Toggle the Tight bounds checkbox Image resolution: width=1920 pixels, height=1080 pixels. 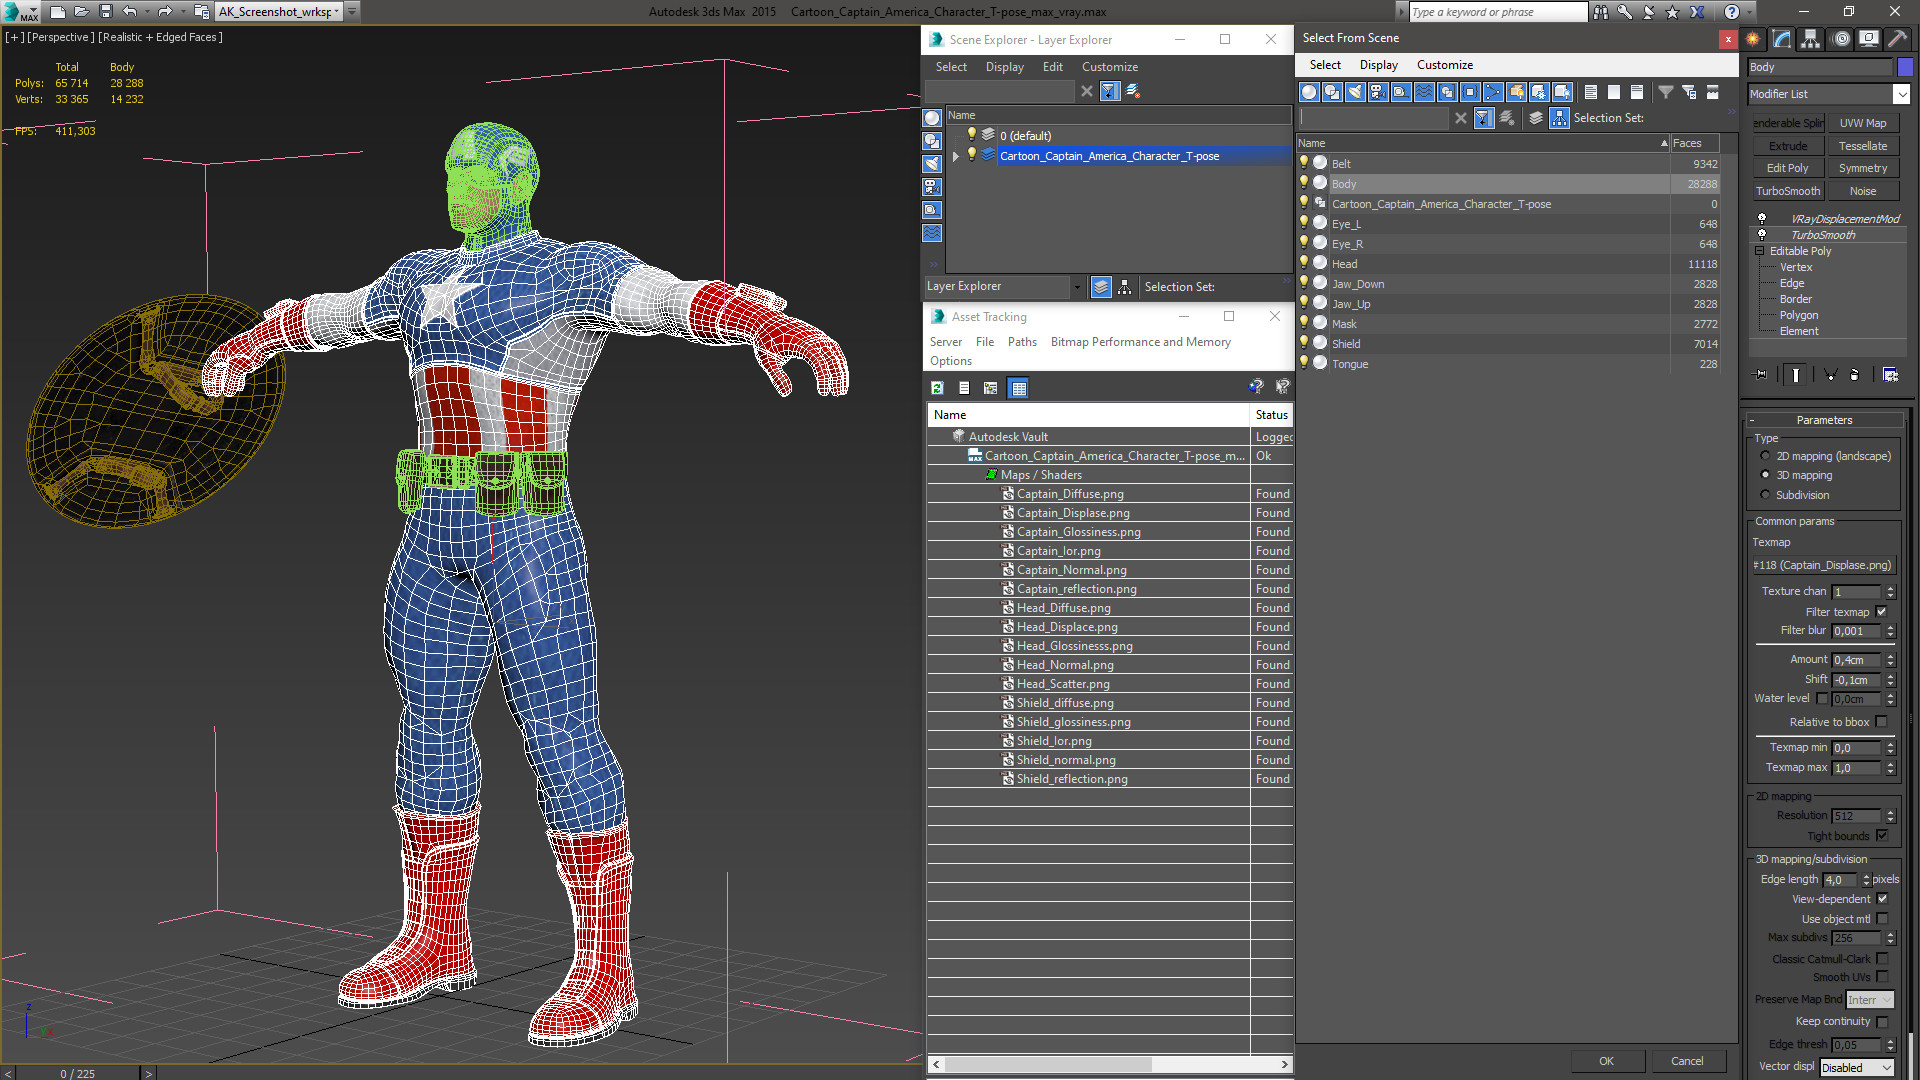tap(1882, 836)
